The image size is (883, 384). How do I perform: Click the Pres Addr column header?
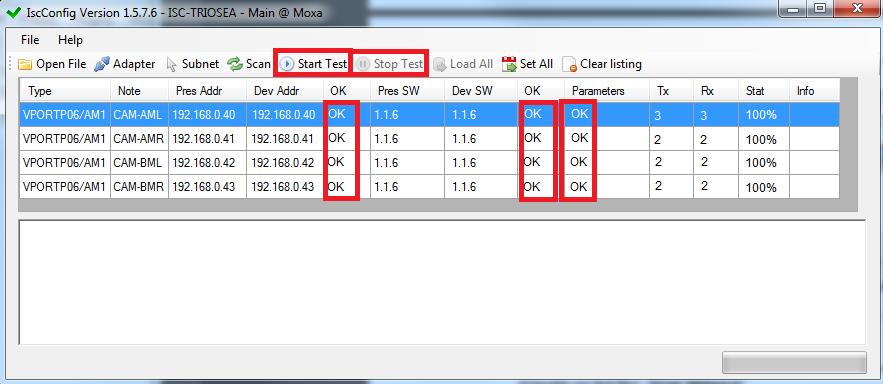point(207,91)
